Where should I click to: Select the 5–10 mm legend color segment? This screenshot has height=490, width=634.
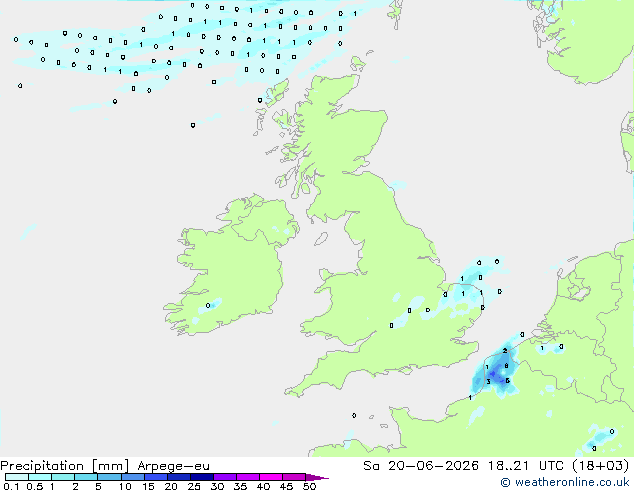110,477
